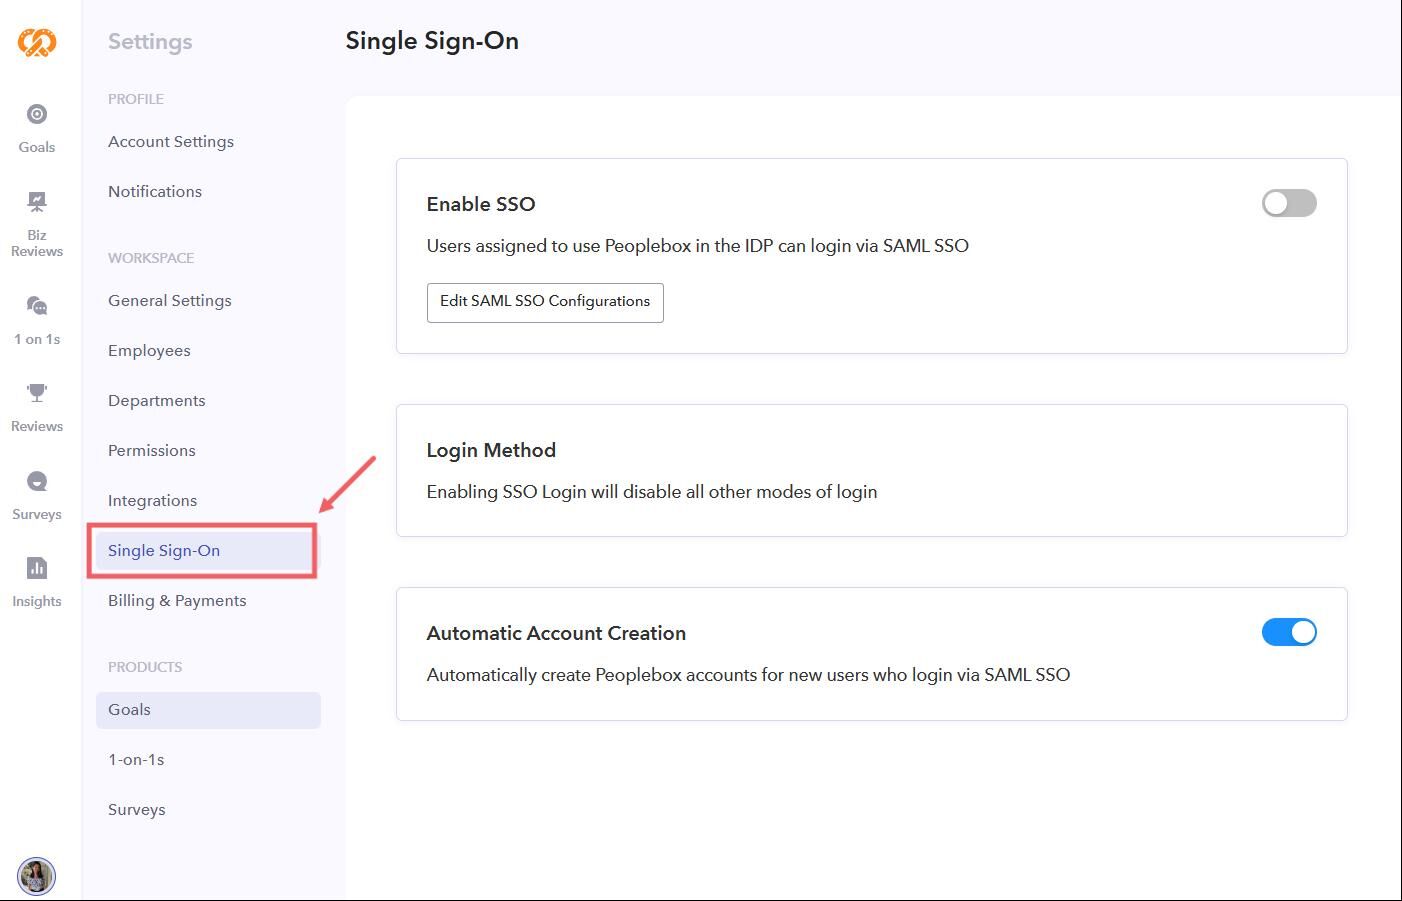Viewport: 1402px width, 901px height.
Task: Open General Settings page
Action: (170, 301)
